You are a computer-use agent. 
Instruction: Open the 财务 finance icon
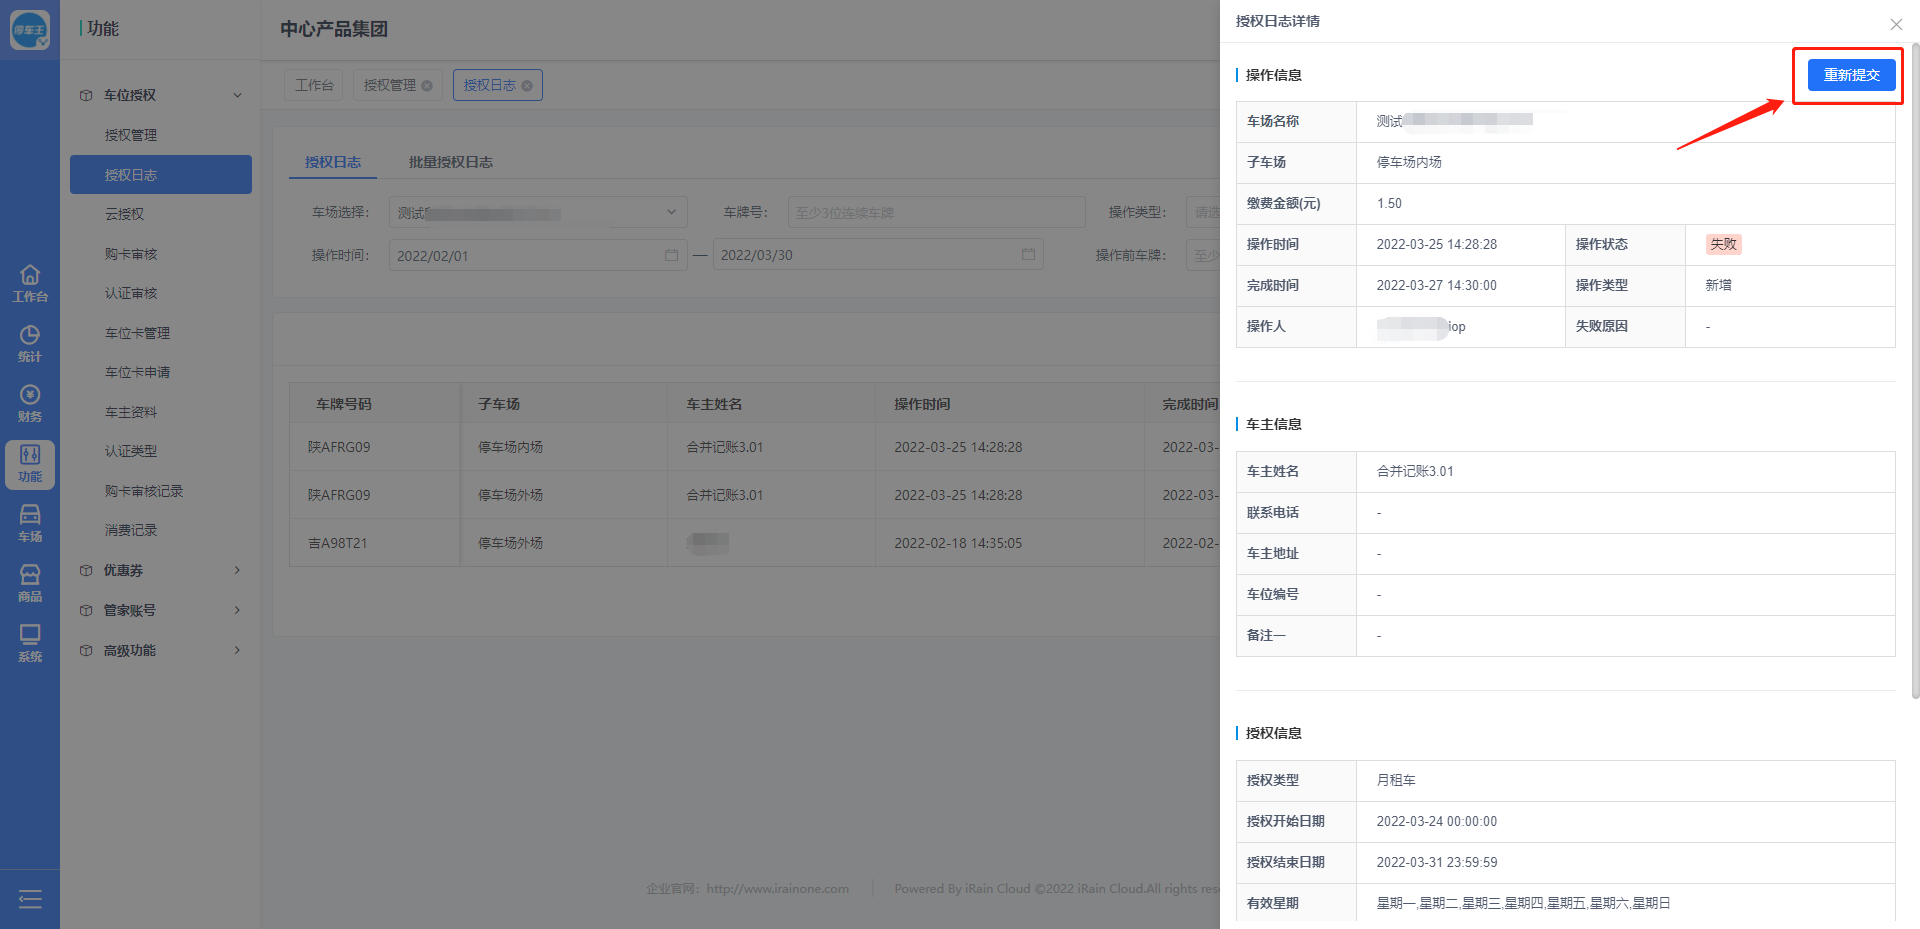click(30, 403)
